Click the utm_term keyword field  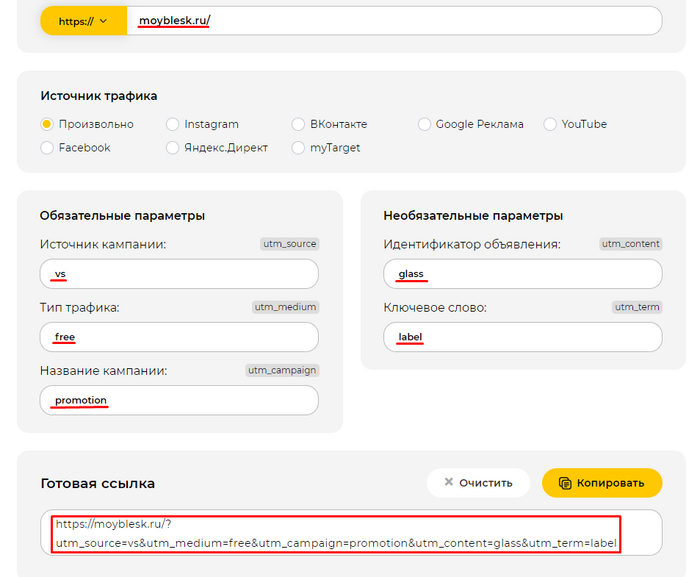tap(522, 337)
